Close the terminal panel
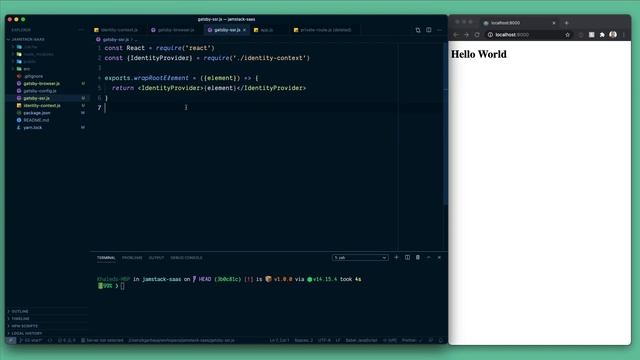640x360 pixels. (x=439, y=258)
